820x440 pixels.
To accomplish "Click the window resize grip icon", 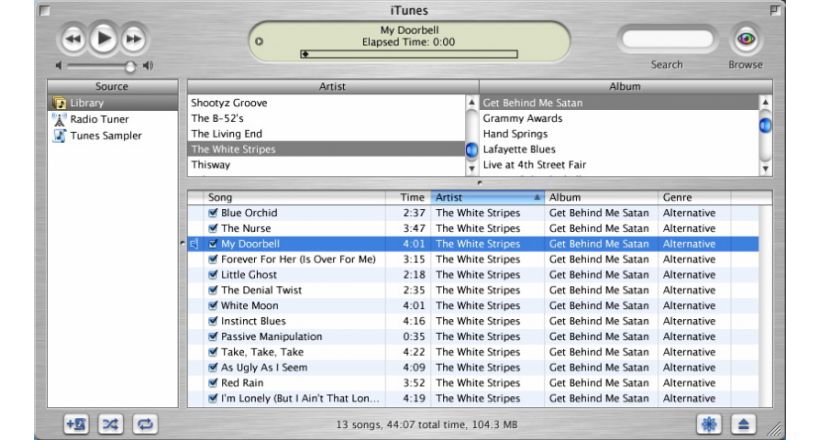I will click(x=775, y=430).
